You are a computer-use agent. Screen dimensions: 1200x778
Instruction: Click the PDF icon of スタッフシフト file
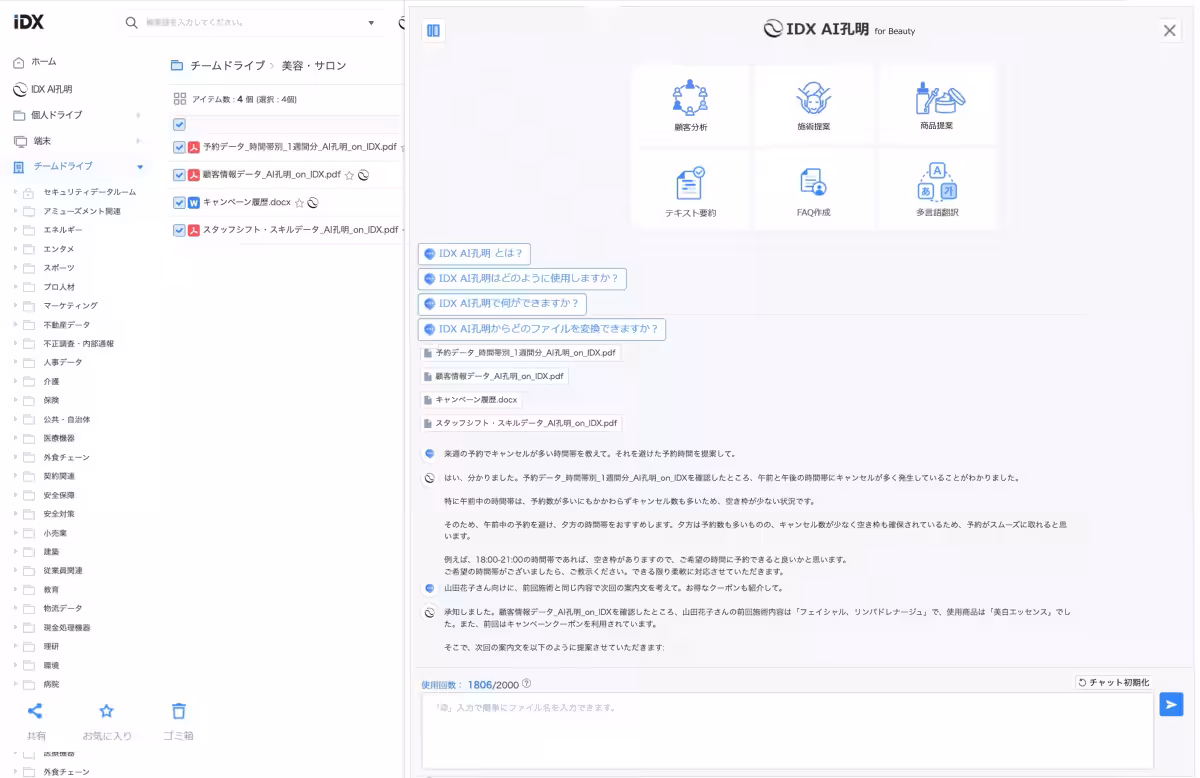pos(194,230)
